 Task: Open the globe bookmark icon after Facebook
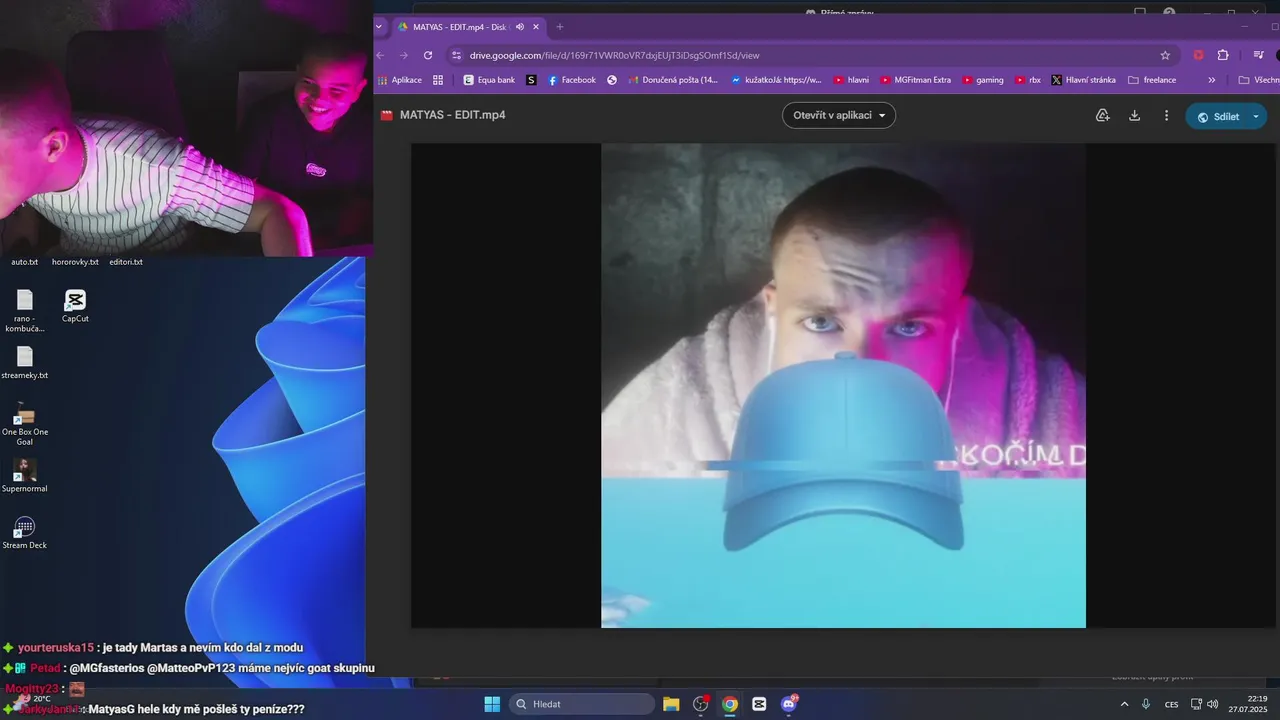[612, 80]
